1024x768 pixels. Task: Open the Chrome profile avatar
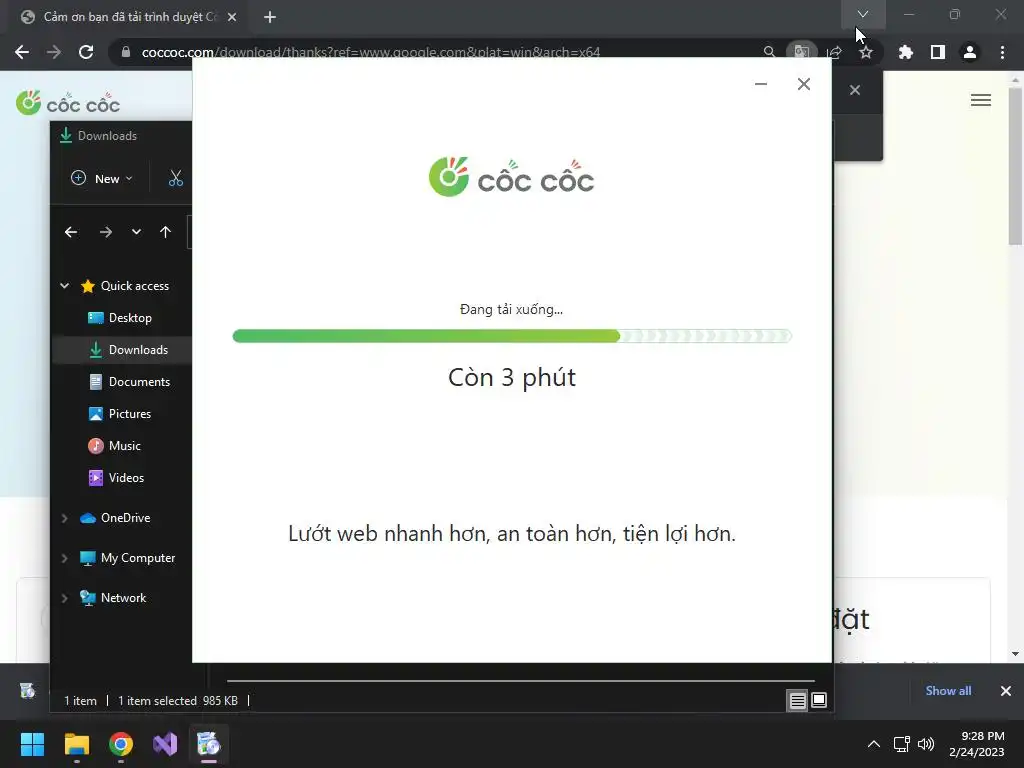coord(970,52)
